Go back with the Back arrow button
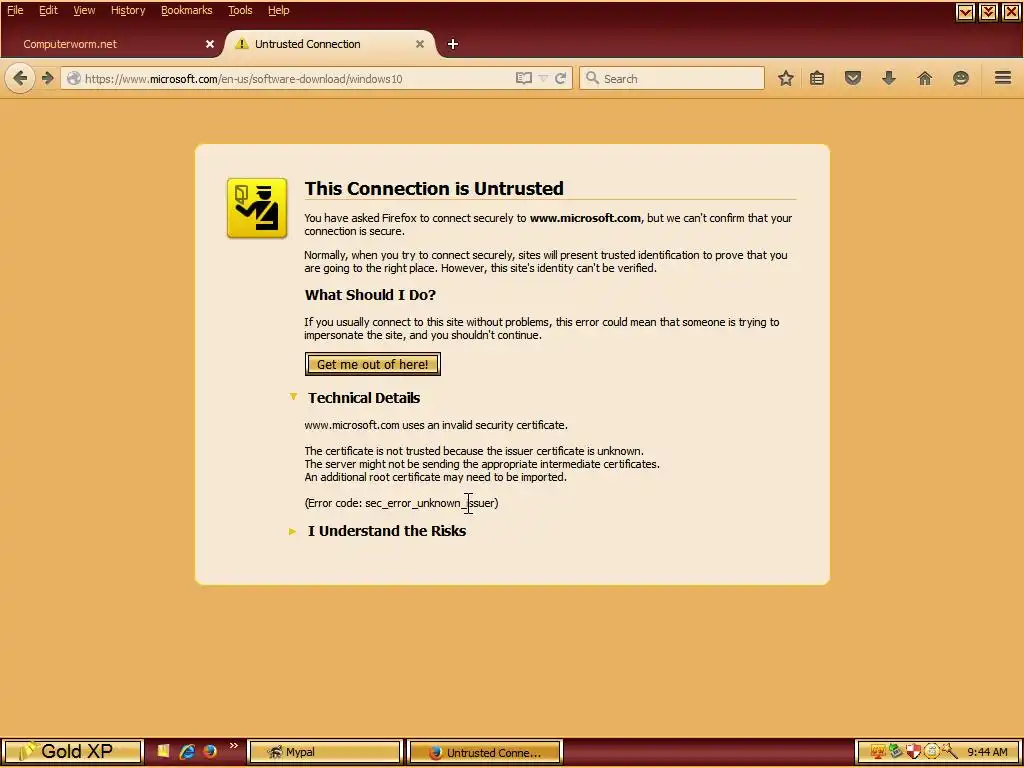The height and width of the screenshot is (768, 1024). [20, 78]
